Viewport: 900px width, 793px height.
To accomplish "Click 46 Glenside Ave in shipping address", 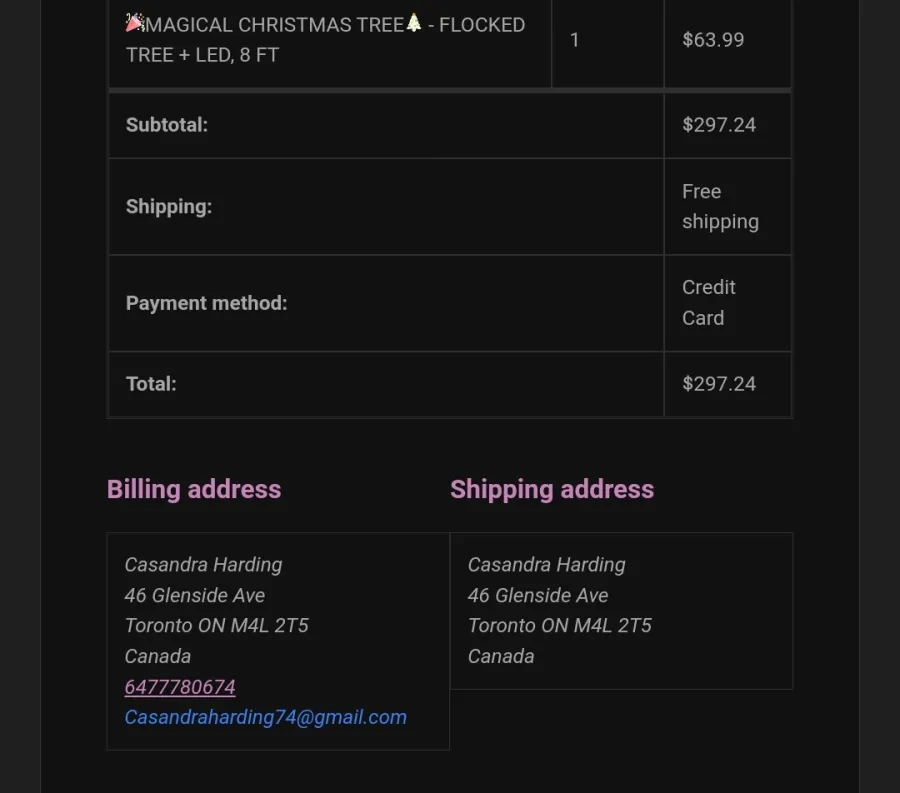I will (x=538, y=595).
